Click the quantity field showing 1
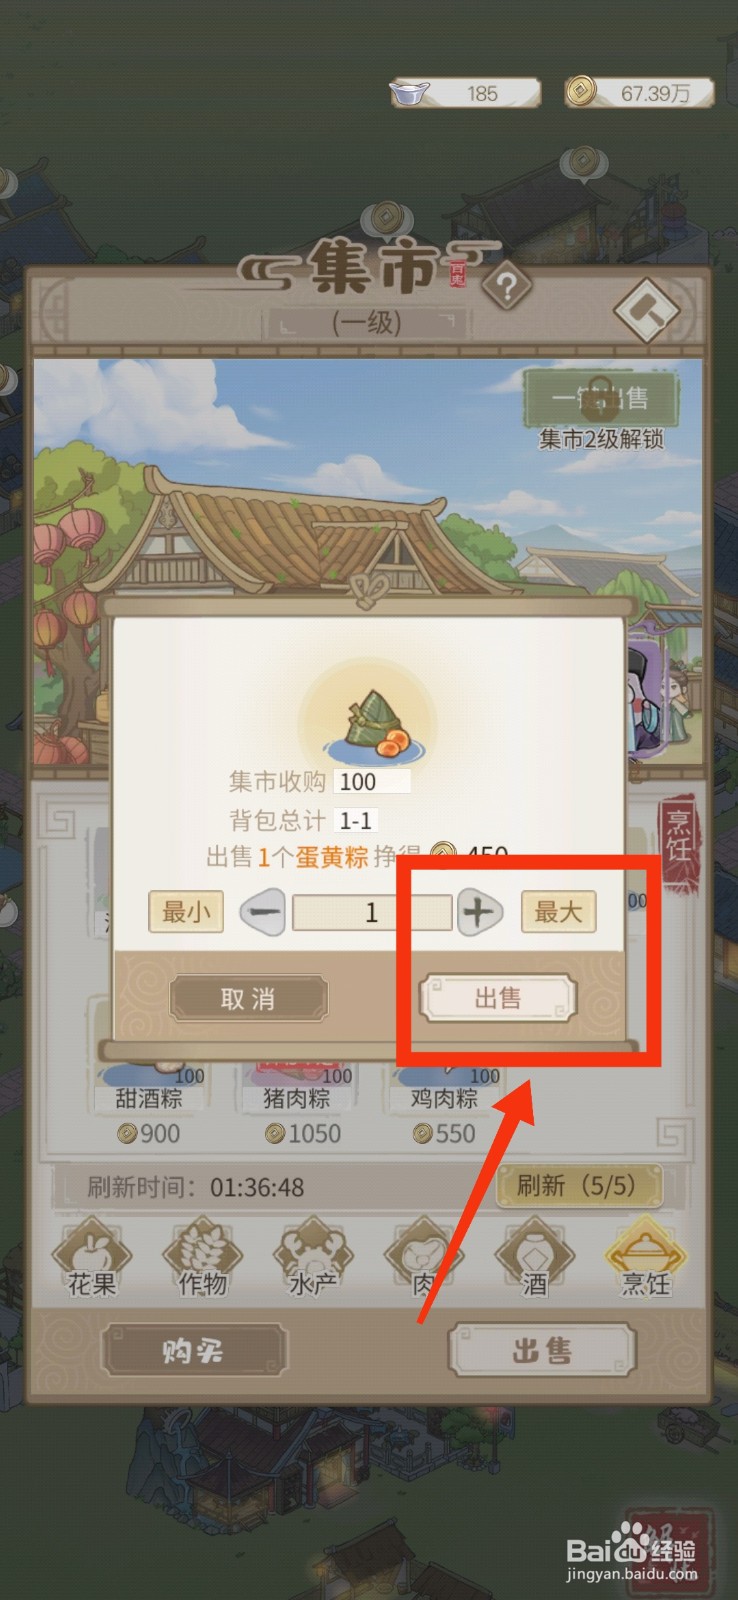Viewport: 738px width, 1600px height. point(372,912)
